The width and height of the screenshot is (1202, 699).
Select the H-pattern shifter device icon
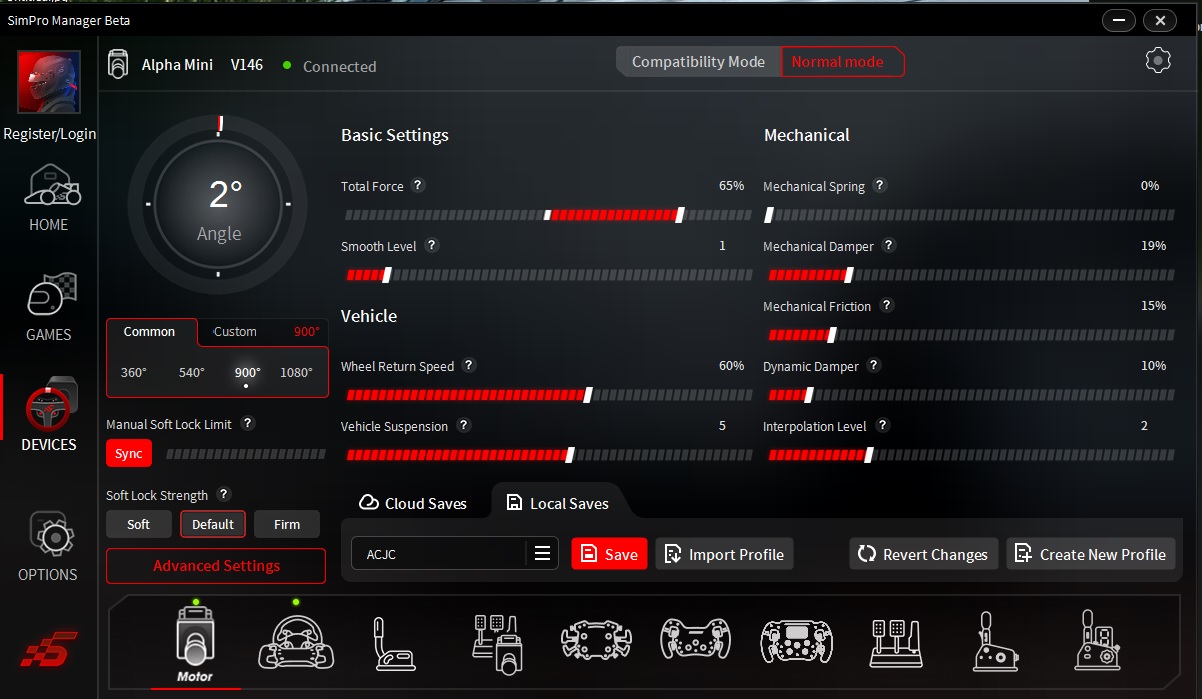[x=1098, y=641]
